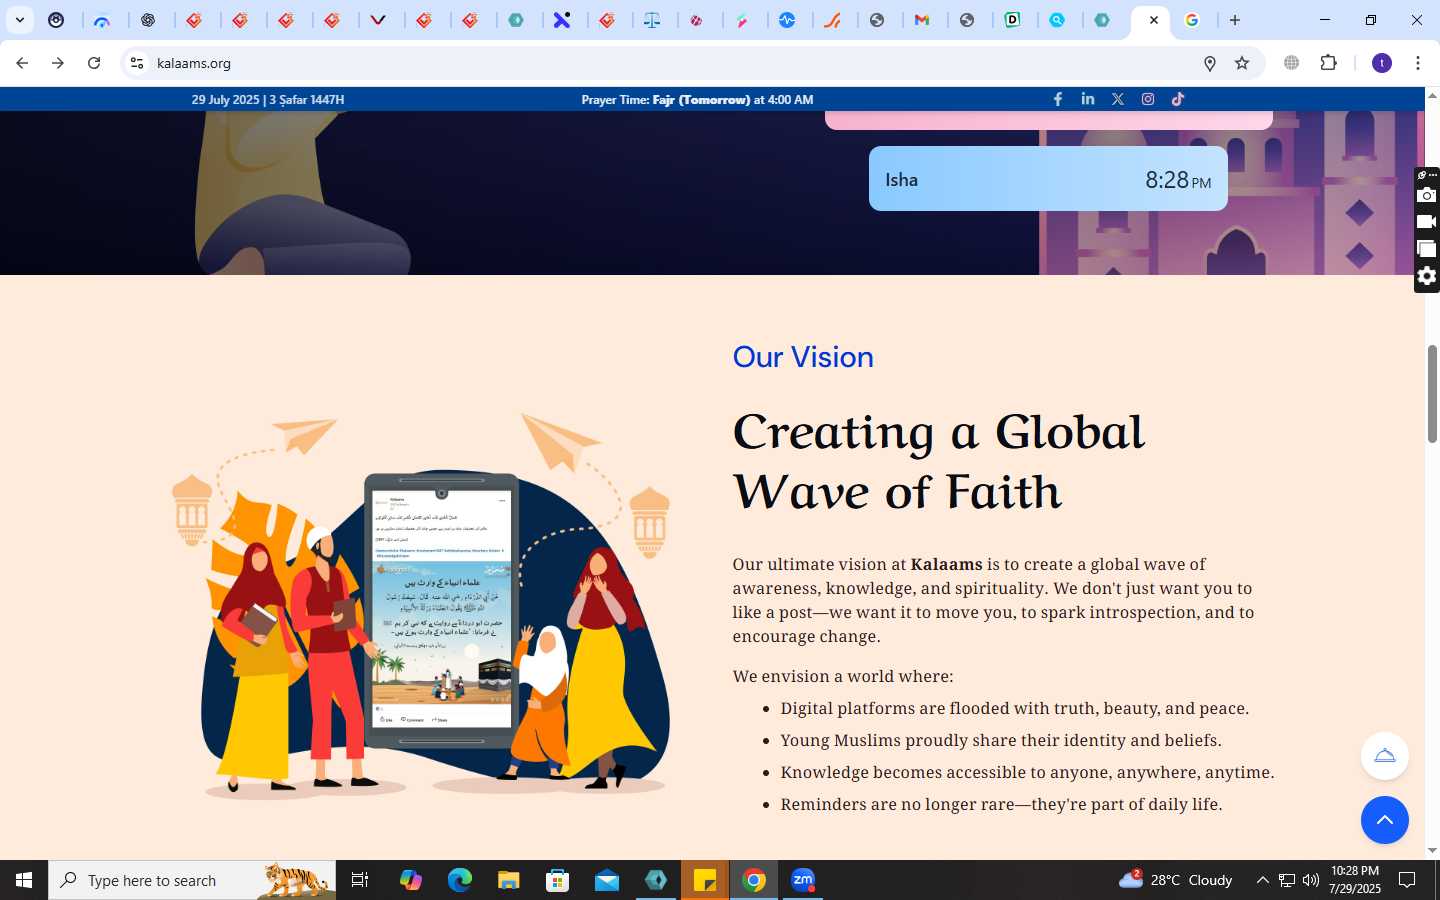The image size is (1440, 900).
Task: Open the Chrome extensions puzzle icon
Action: (1328, 63)
